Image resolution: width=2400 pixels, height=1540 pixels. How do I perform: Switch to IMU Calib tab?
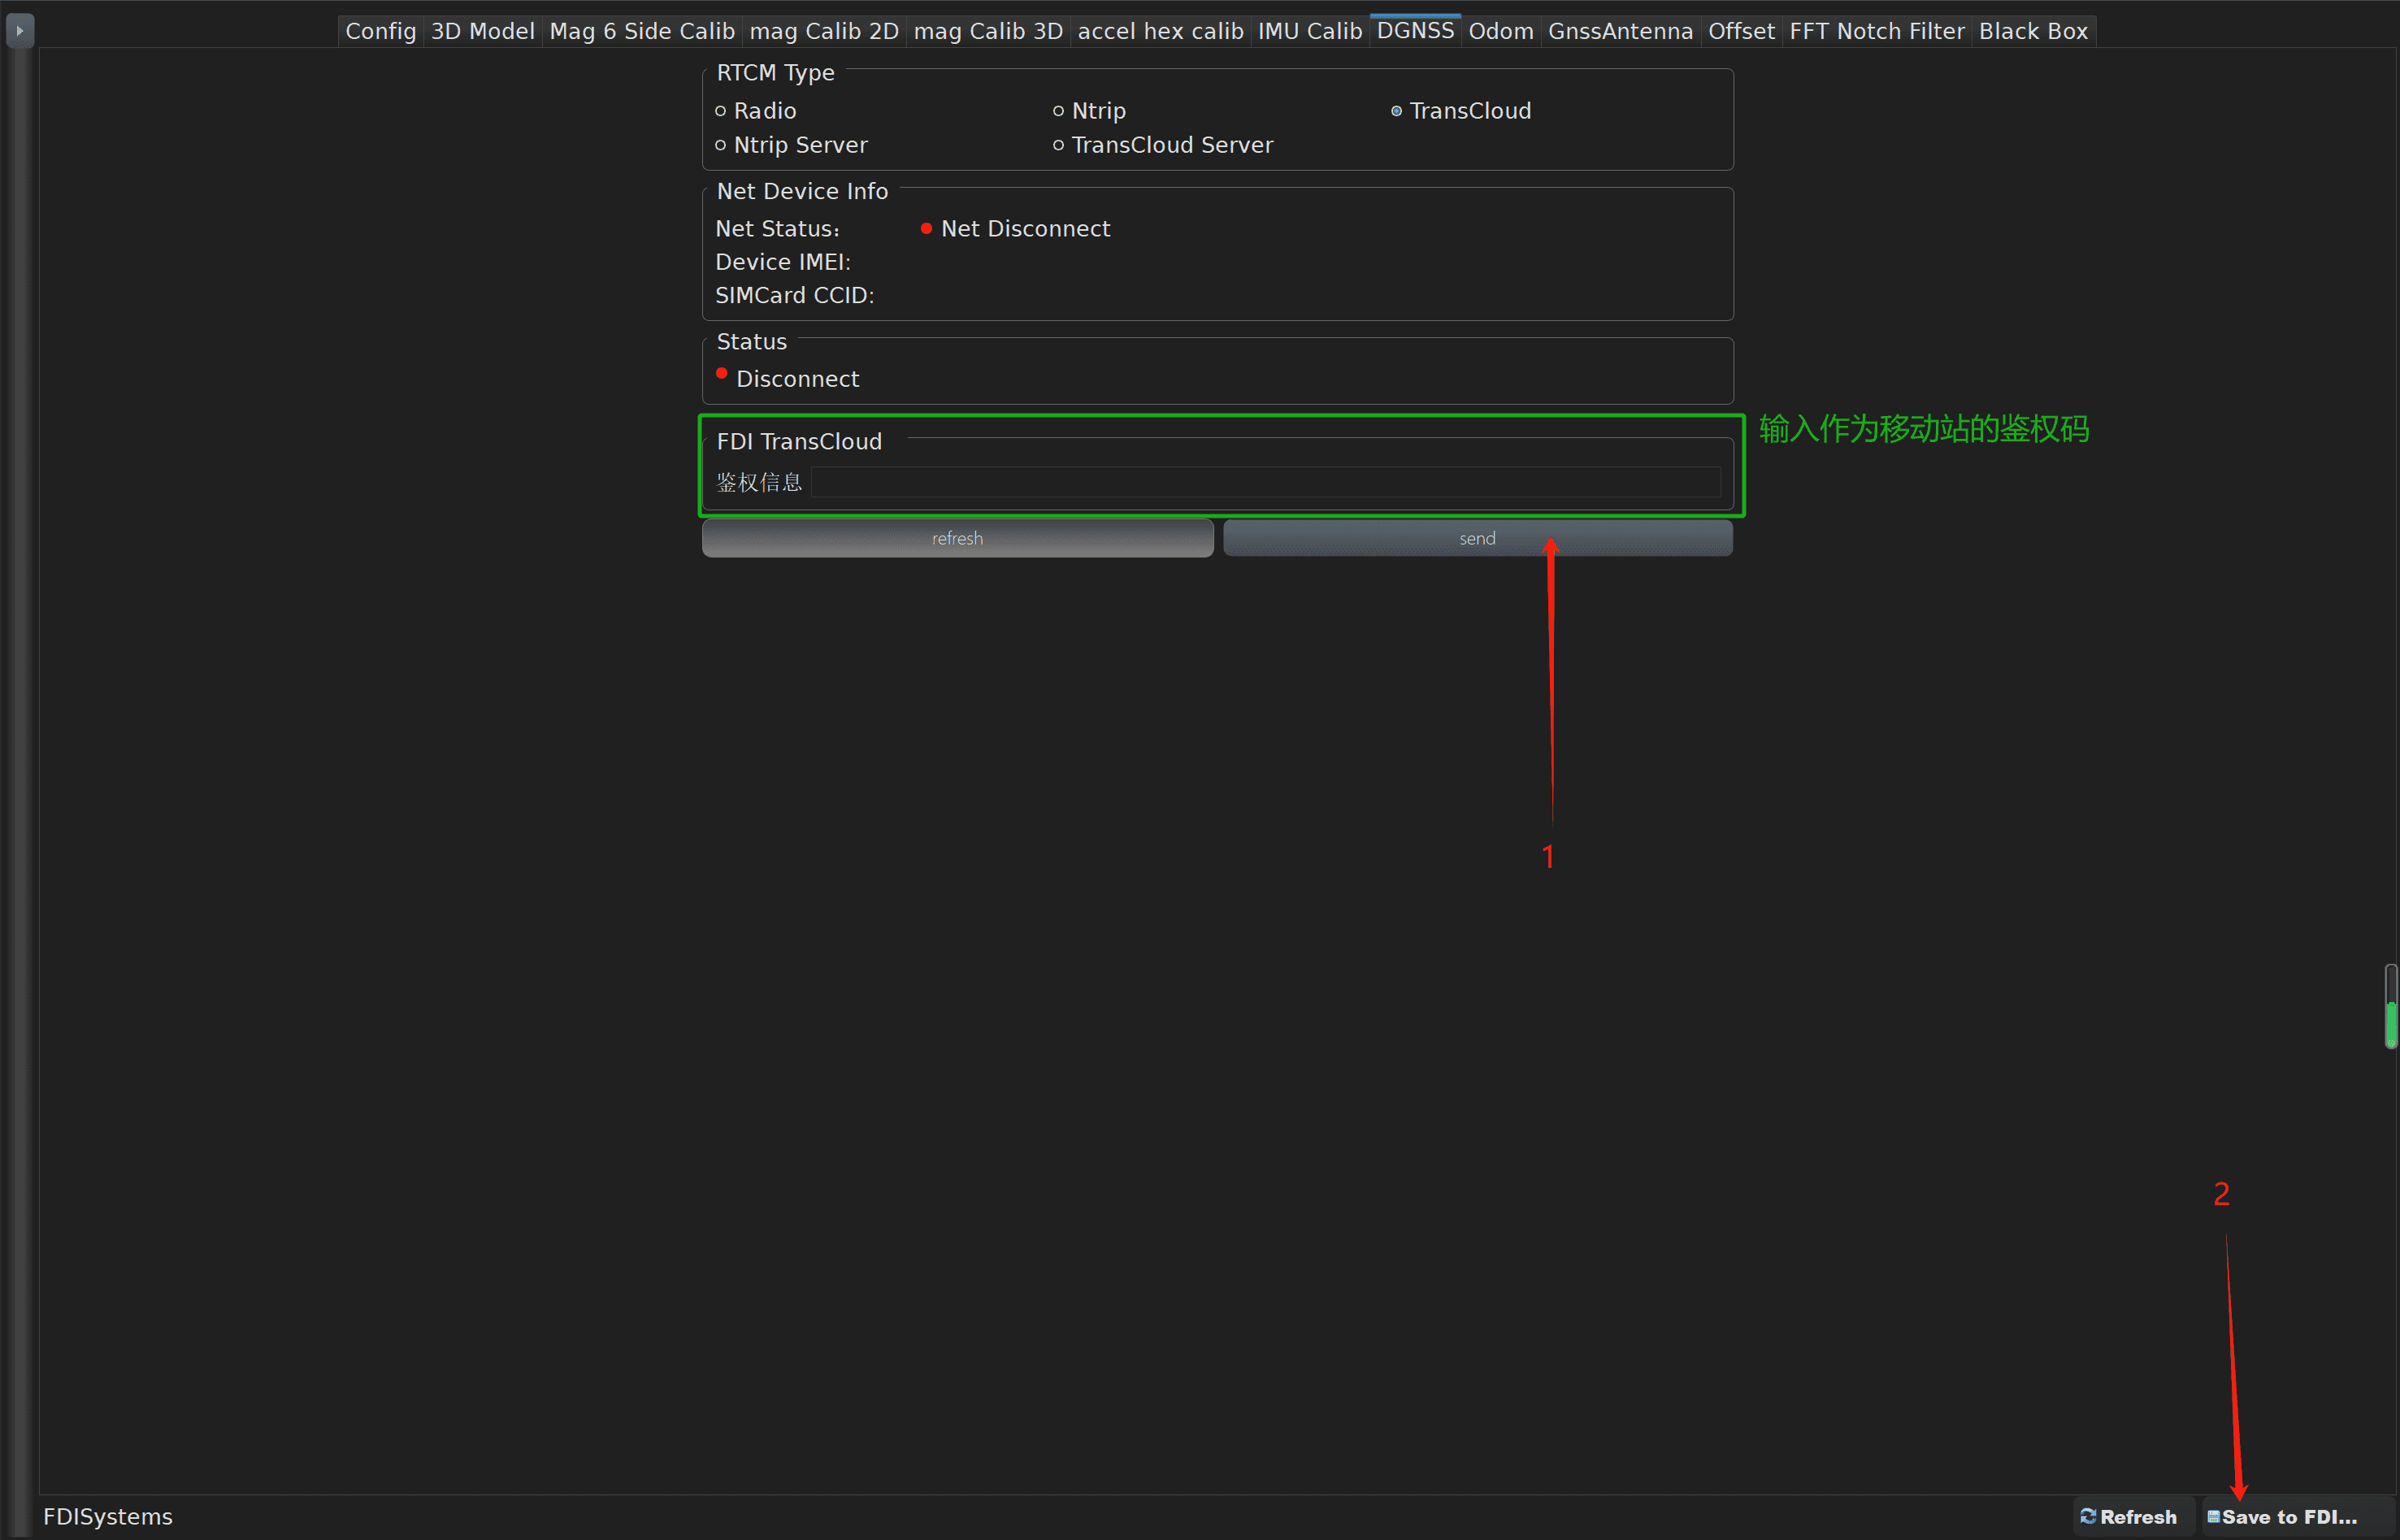tap(1309, 31)
